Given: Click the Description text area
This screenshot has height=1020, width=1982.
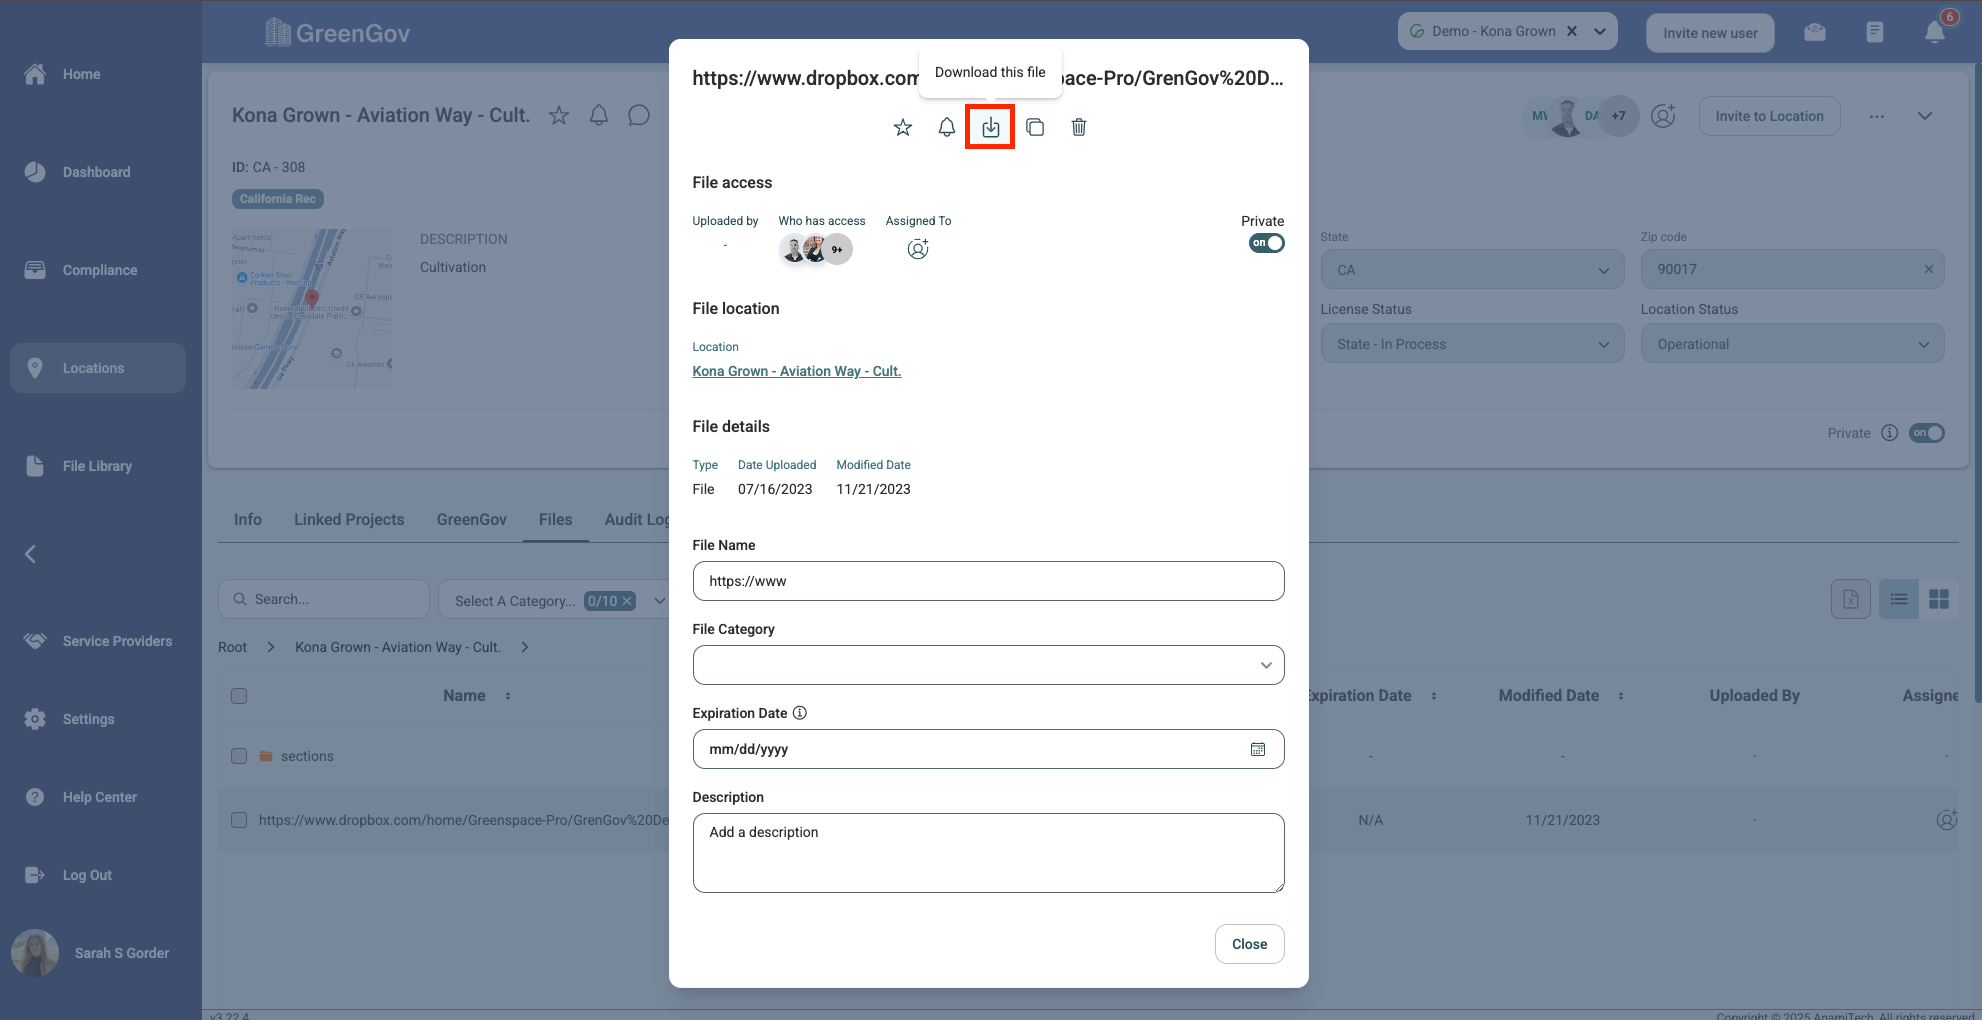Looking at the screenshot, I should [988, 852].
